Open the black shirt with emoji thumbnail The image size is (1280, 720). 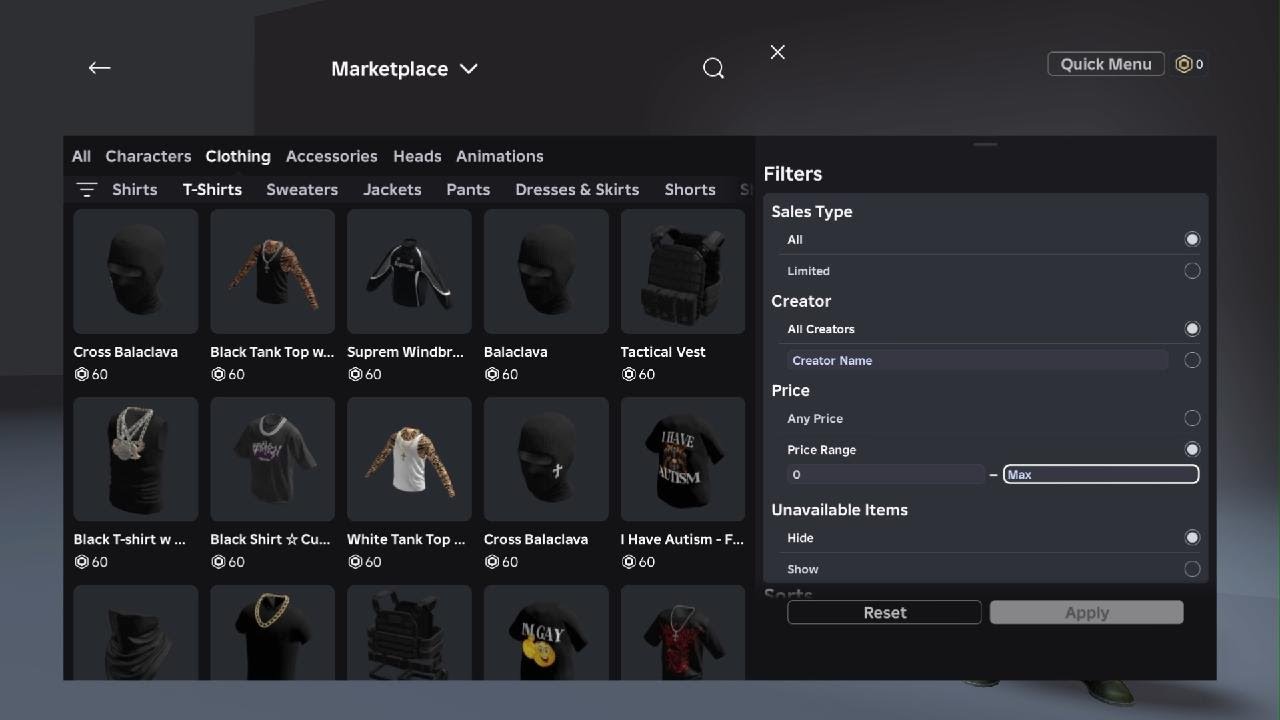(x=546, y=632)
